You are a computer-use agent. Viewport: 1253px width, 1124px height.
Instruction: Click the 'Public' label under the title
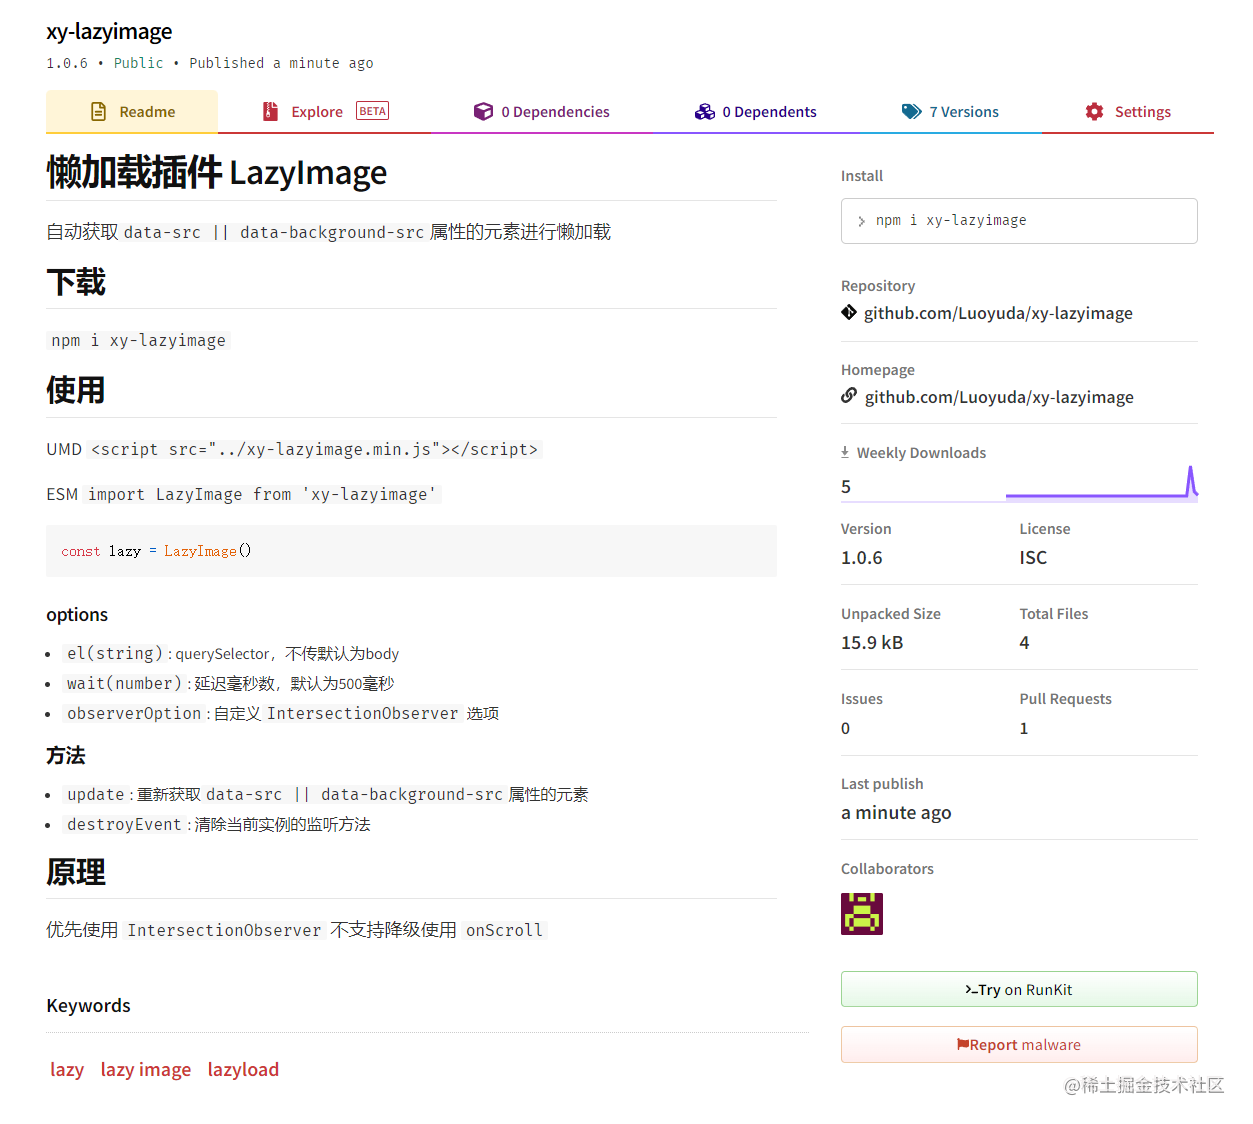pos(138,63)
